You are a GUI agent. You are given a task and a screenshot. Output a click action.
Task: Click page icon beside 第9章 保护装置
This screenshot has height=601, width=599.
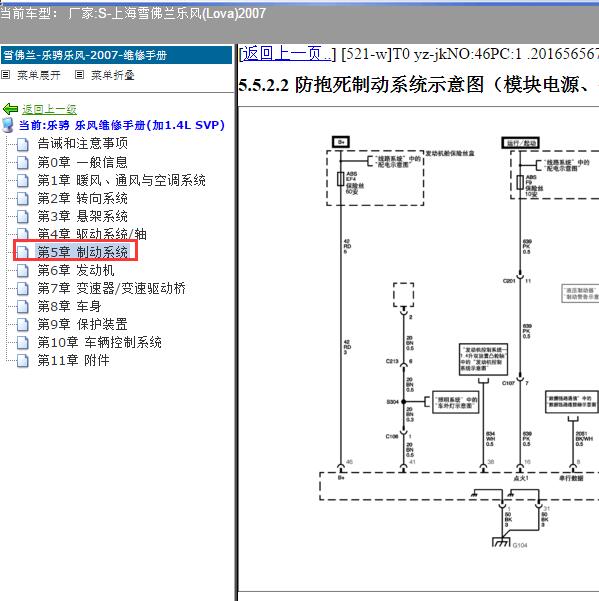pos(23,325)
